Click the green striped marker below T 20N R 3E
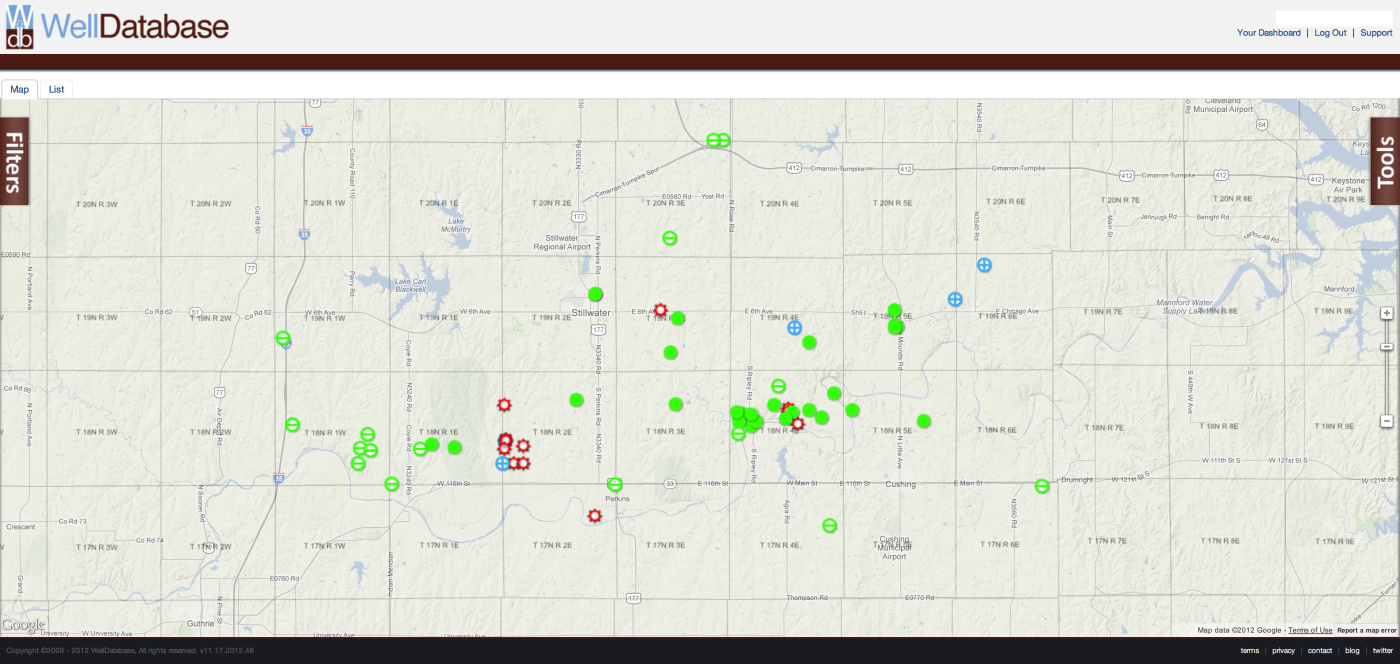This screenshot has height=664, width=1400. point(670,238)
